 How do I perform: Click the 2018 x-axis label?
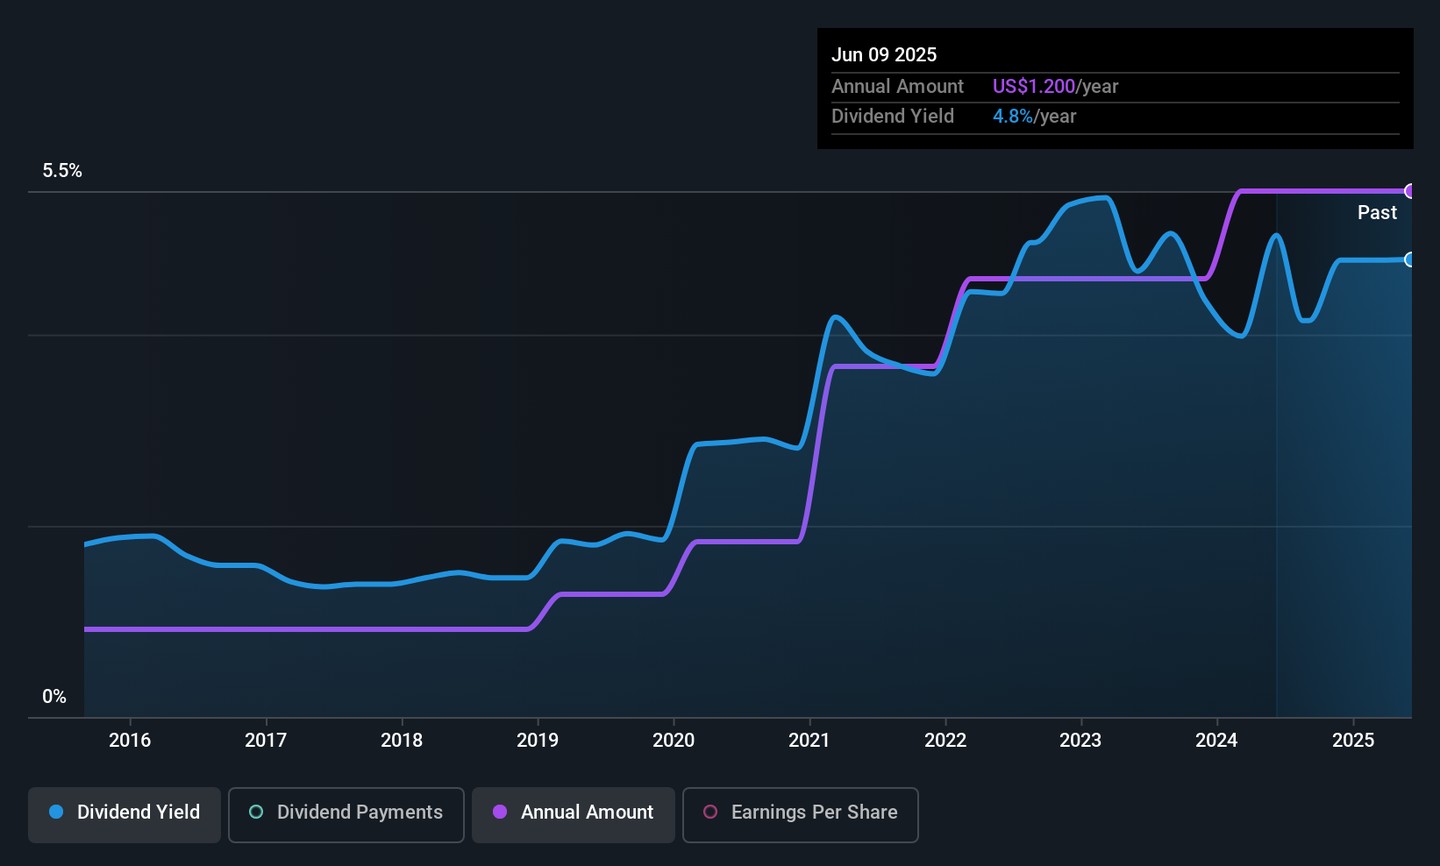click(x=402, y=740)
